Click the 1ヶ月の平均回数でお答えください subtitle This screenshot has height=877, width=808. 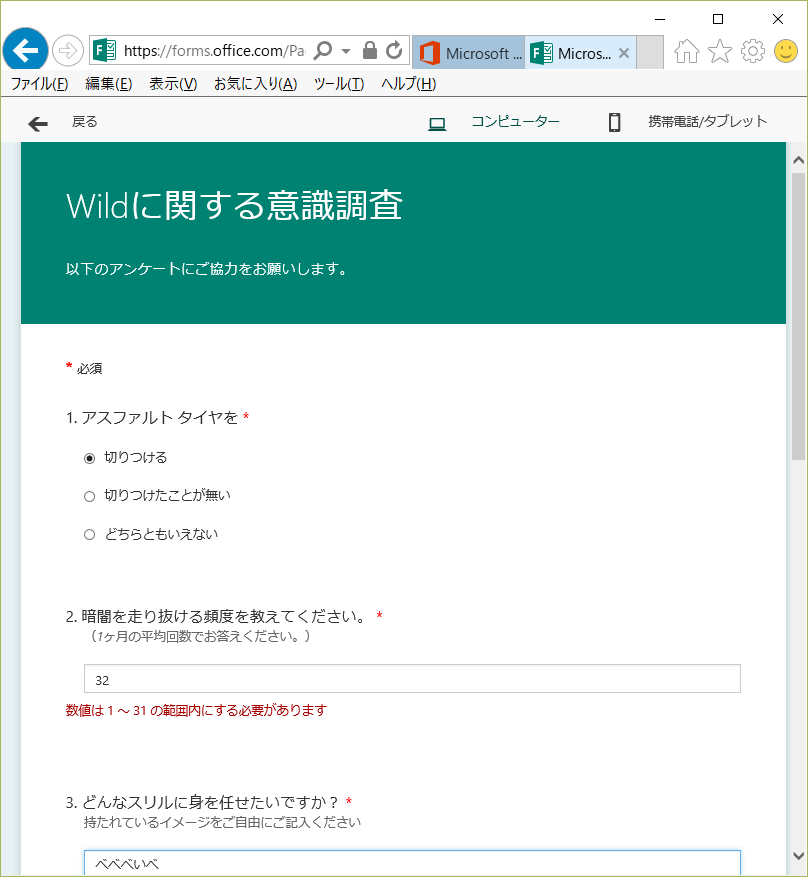[200, 636]
